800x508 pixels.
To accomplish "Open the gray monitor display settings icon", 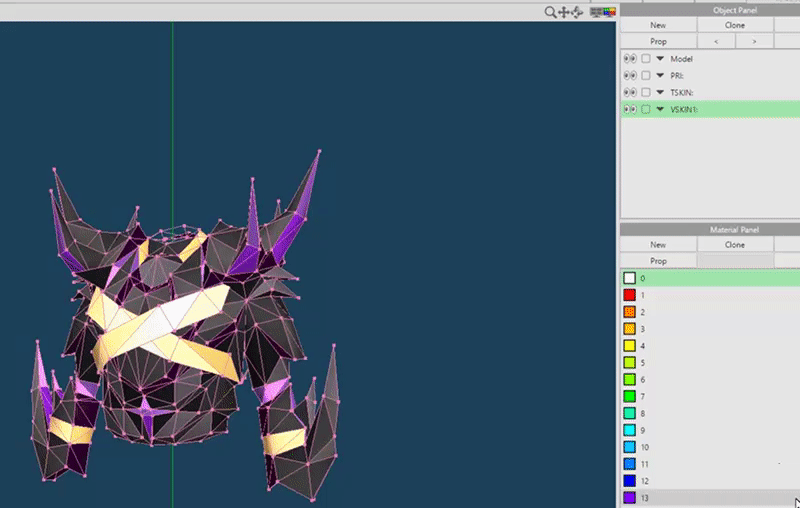I will [595, 12].
